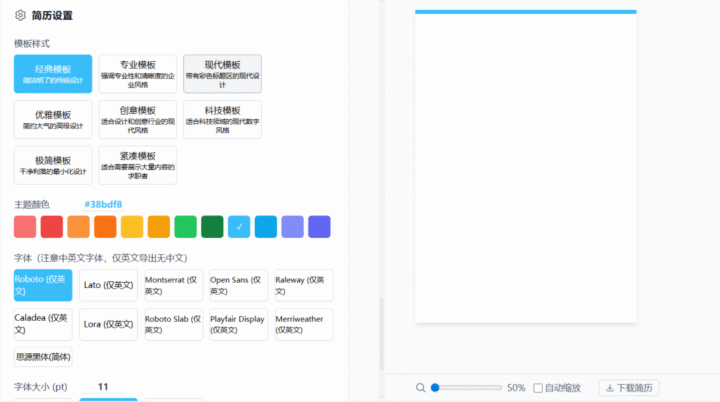The image size is (720, 402).
Task: Click the gear icon beside 简历设置
Action: coord(20,16)
